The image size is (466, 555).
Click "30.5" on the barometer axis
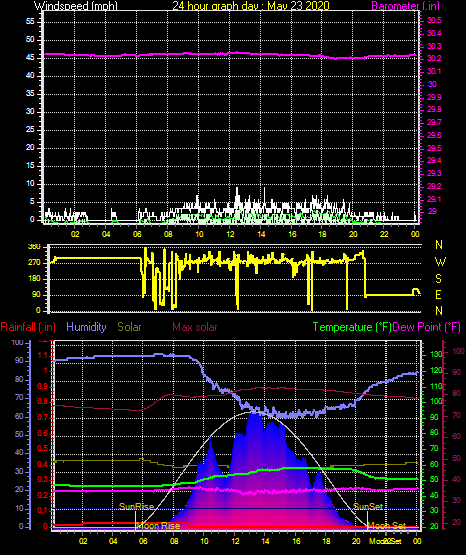click(434, 20)
